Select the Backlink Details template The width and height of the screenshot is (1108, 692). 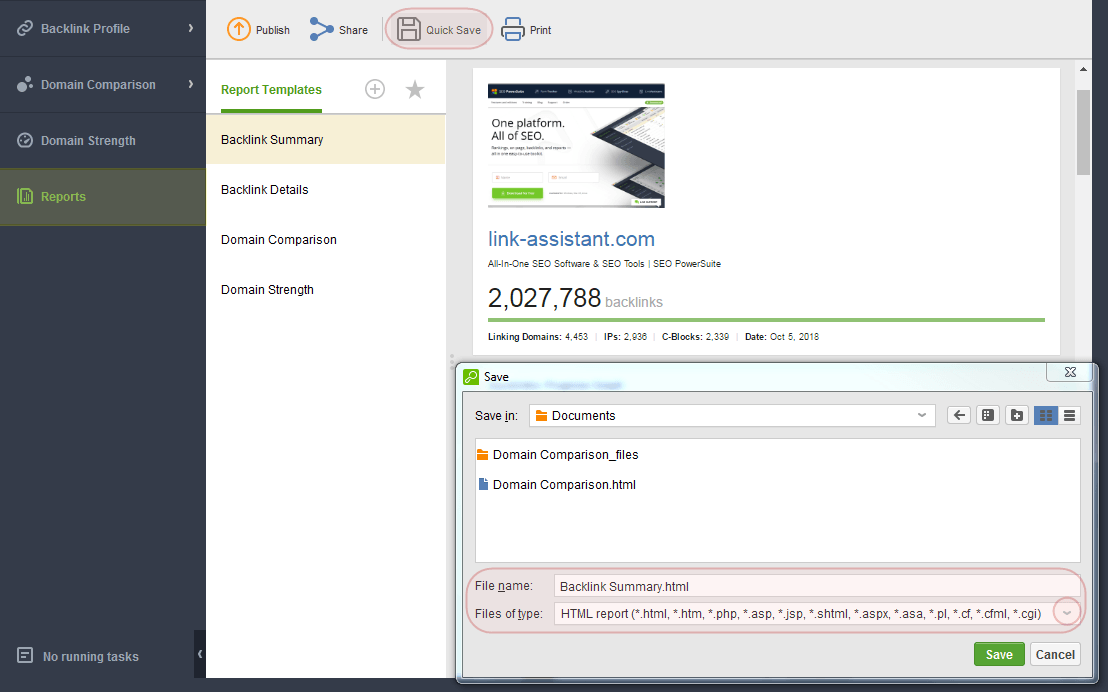pos(326,189)
